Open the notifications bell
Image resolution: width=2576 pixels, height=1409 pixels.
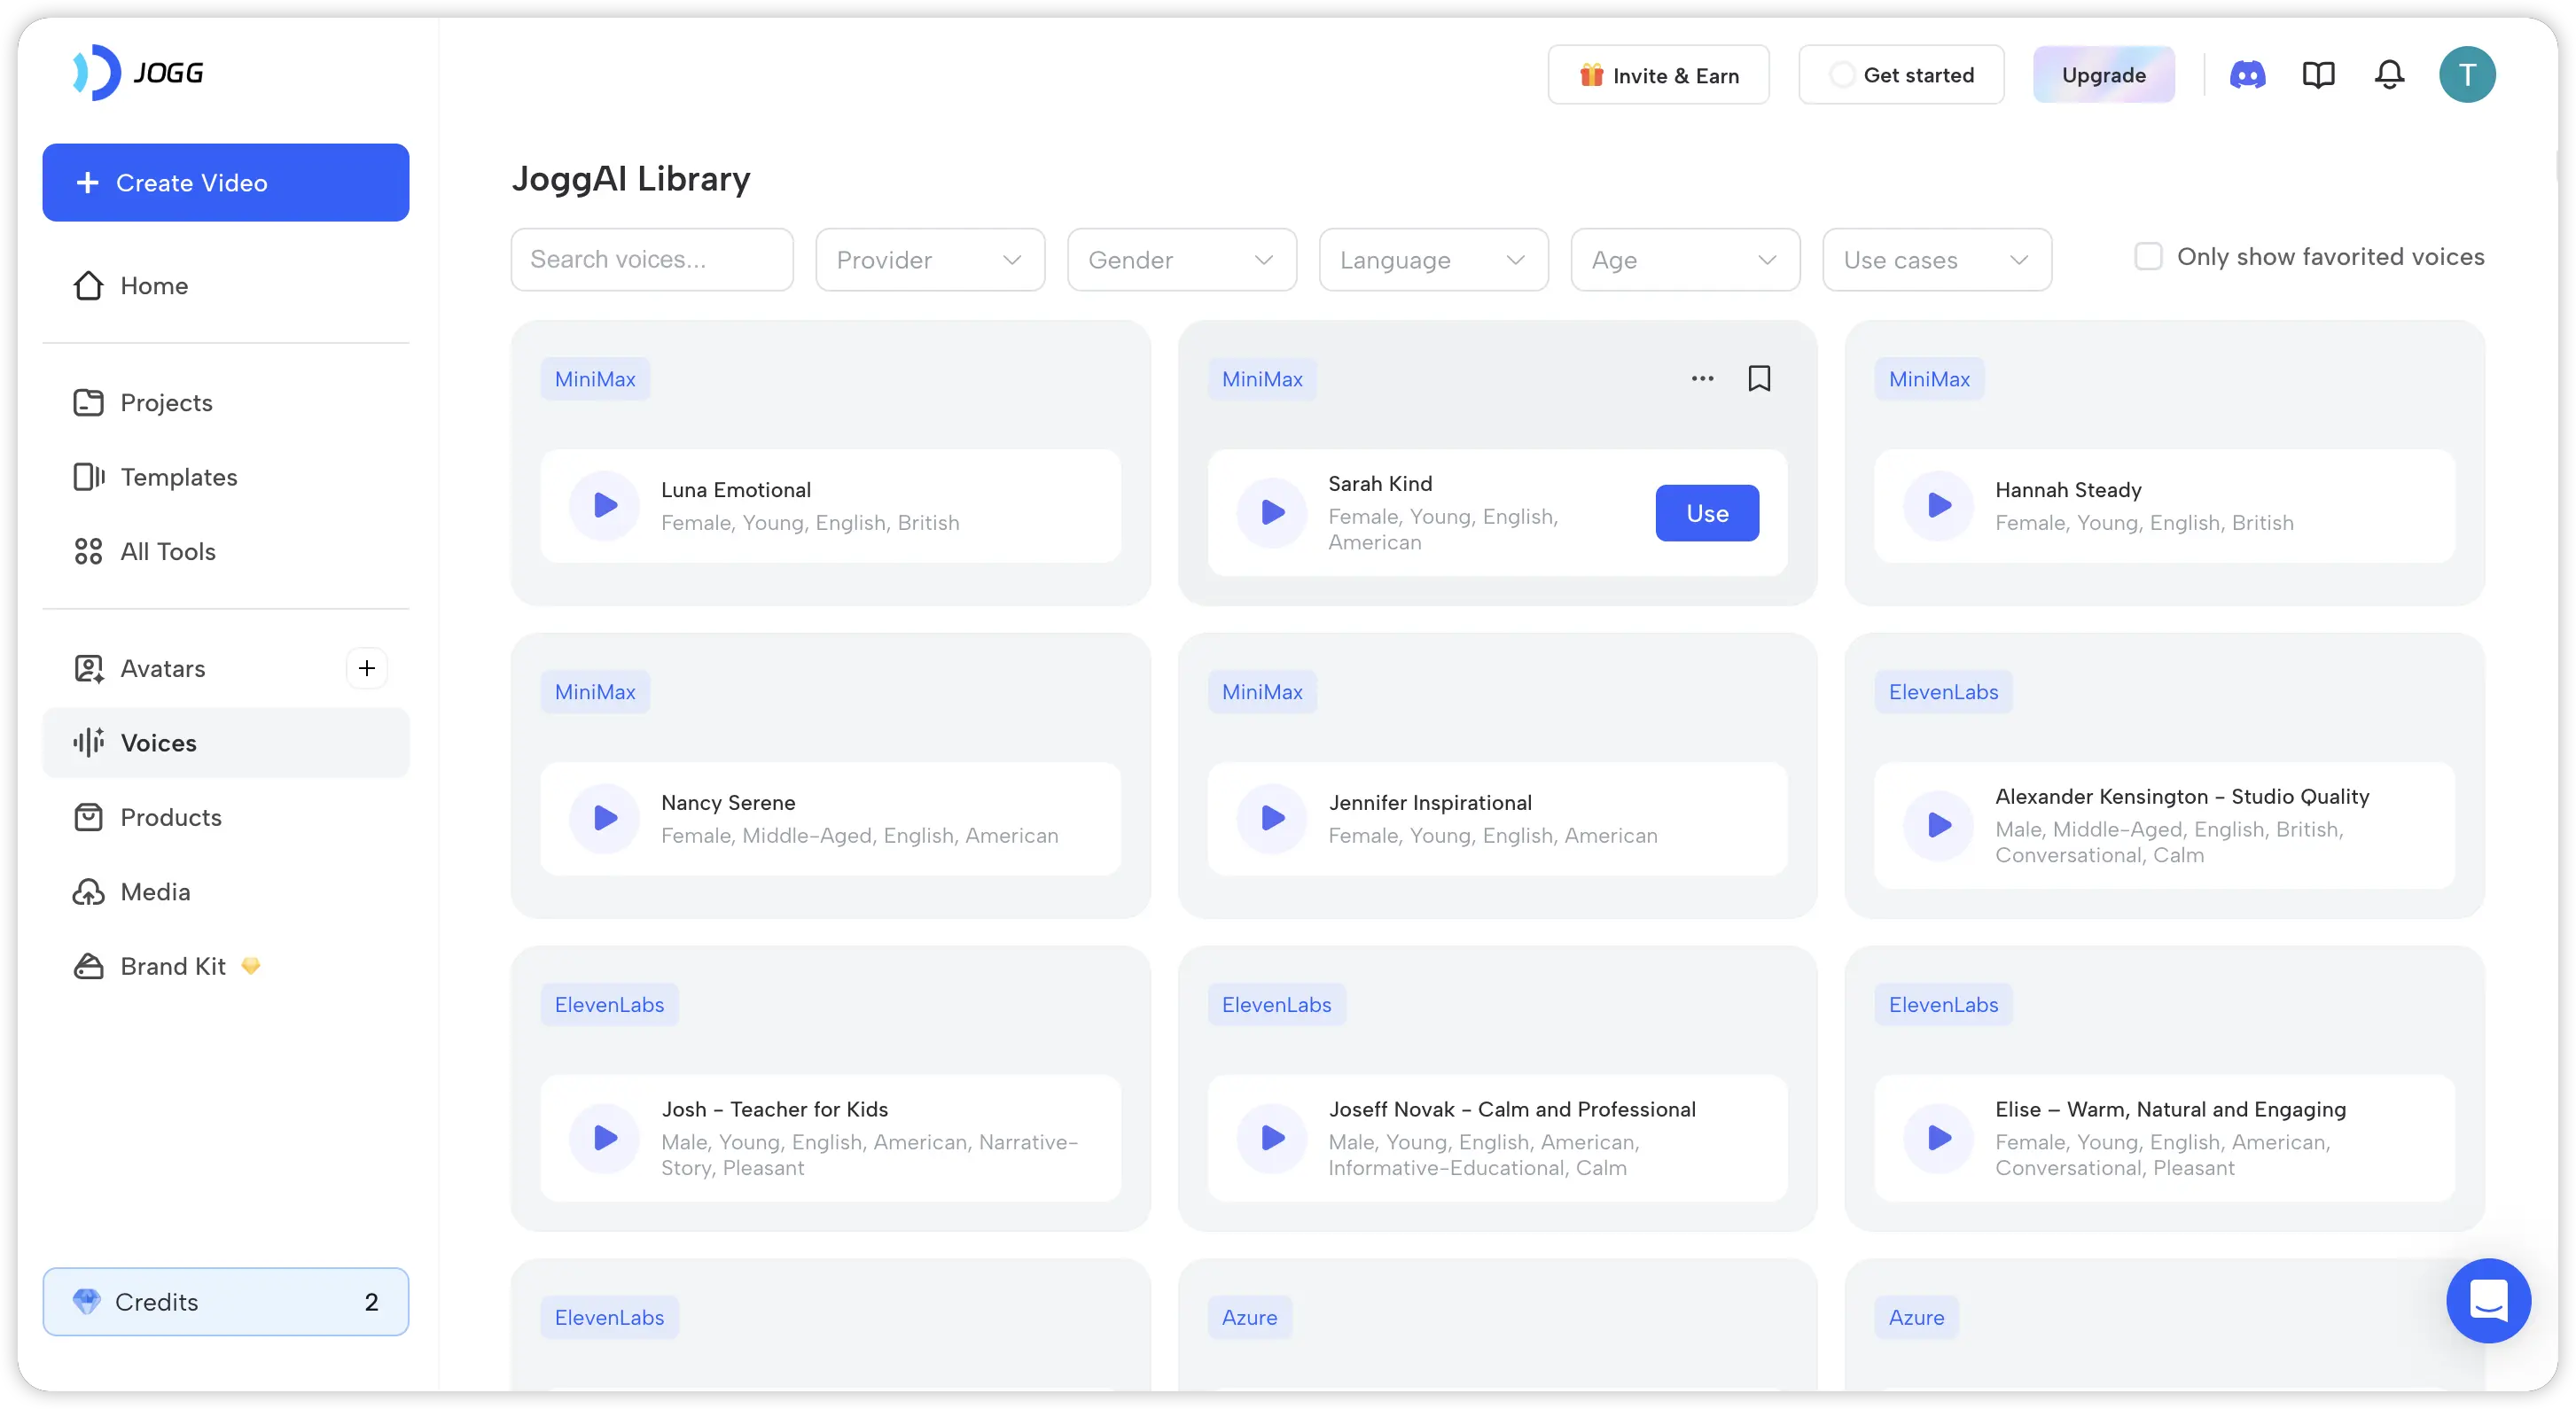[x=2389, y=75]
